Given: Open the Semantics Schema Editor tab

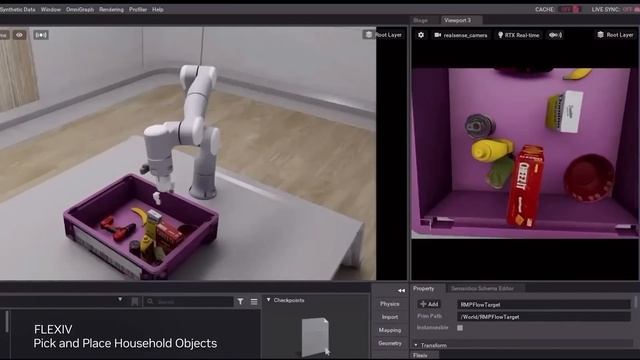Looking at the screenshot, I should [482, 289].
